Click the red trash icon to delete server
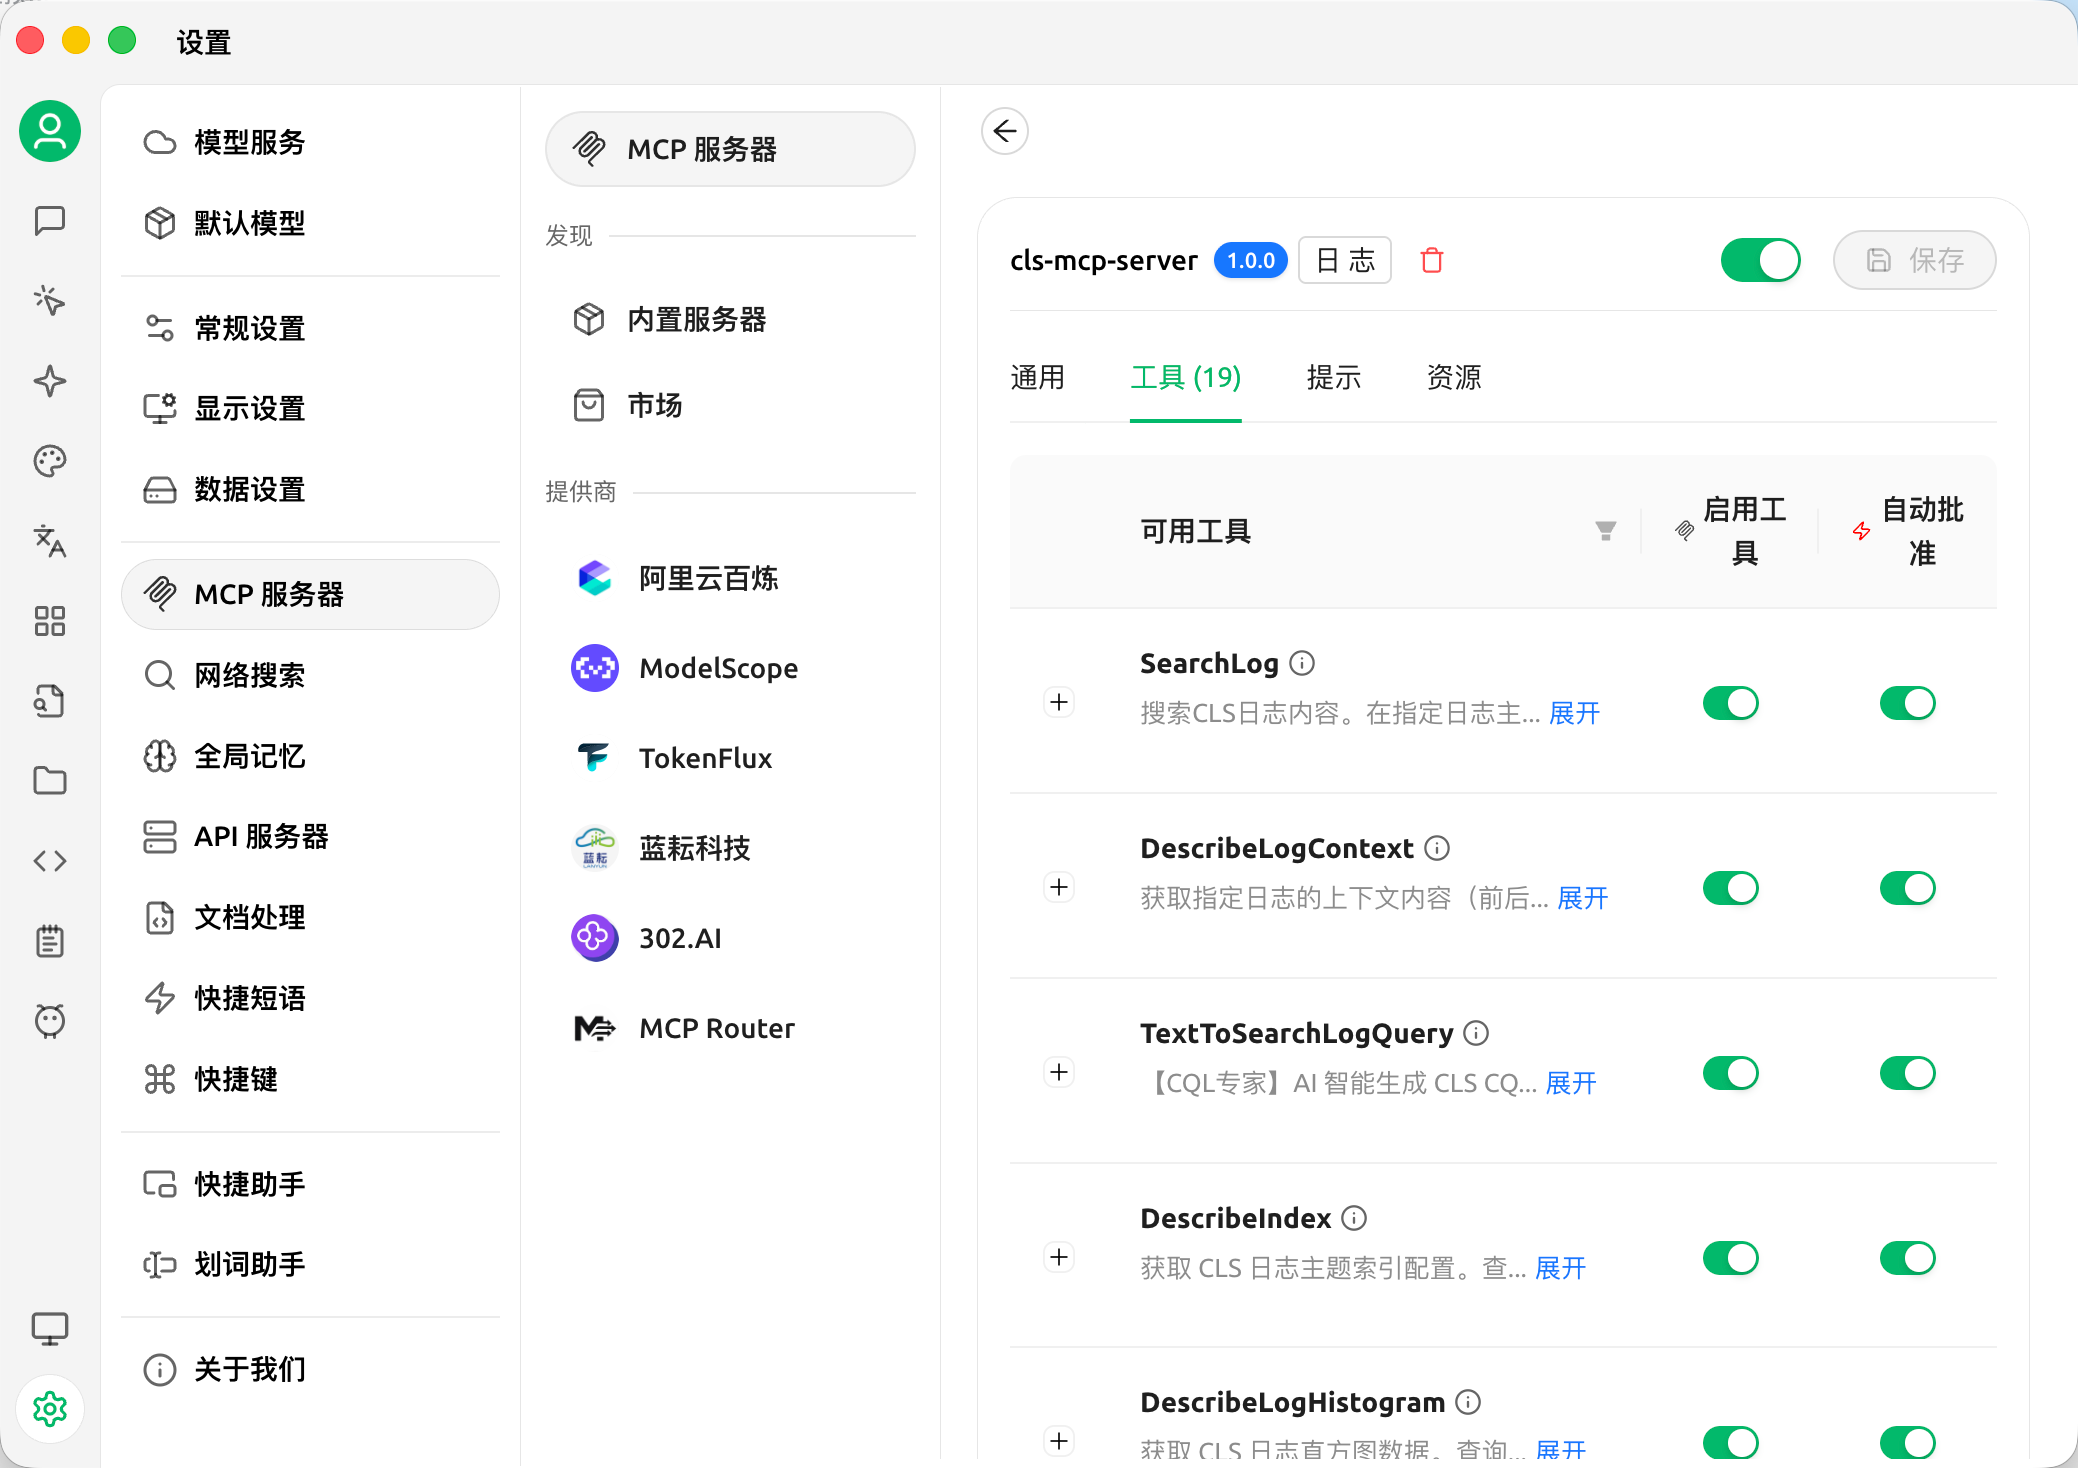 (x=1432, y=260)
